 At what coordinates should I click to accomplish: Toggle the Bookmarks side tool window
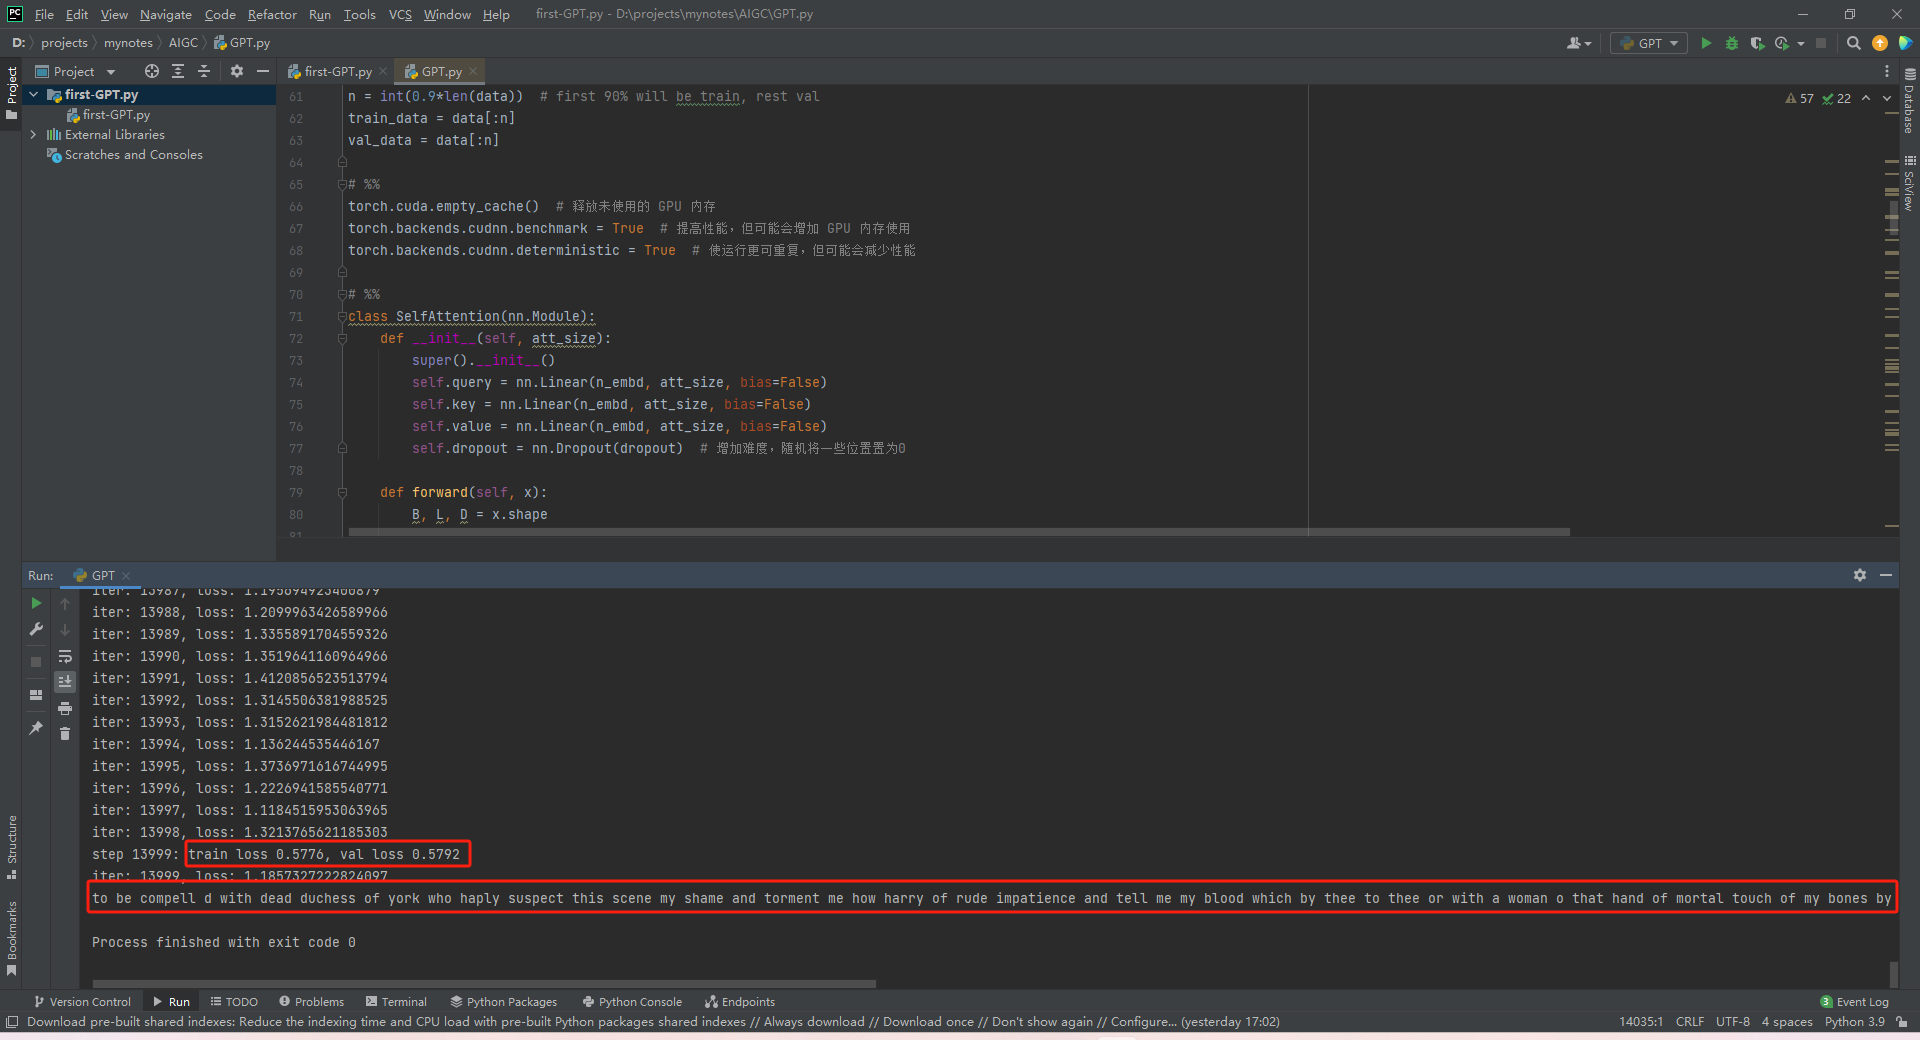click(x=12, y=938)
